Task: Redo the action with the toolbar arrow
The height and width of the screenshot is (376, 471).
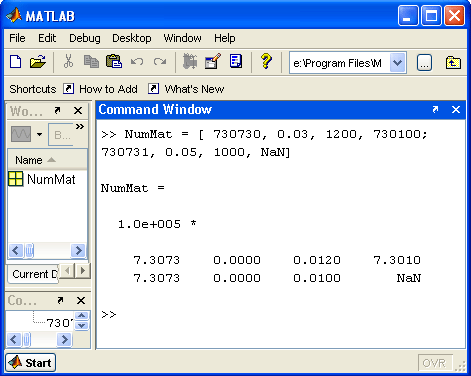Action: pyautogui.click(x=160, y=62)
